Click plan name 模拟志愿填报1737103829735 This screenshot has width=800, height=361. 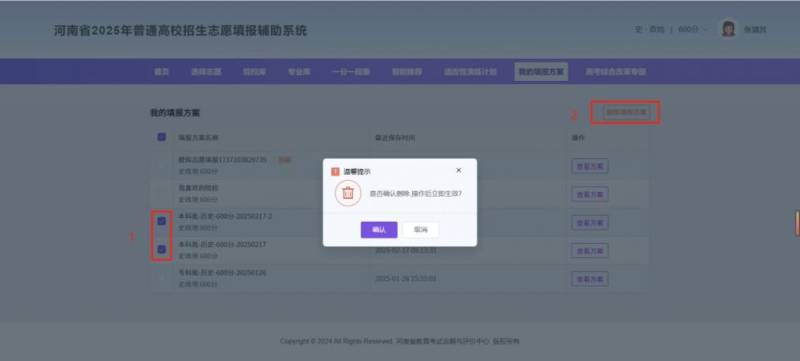[x=222, y=160]
